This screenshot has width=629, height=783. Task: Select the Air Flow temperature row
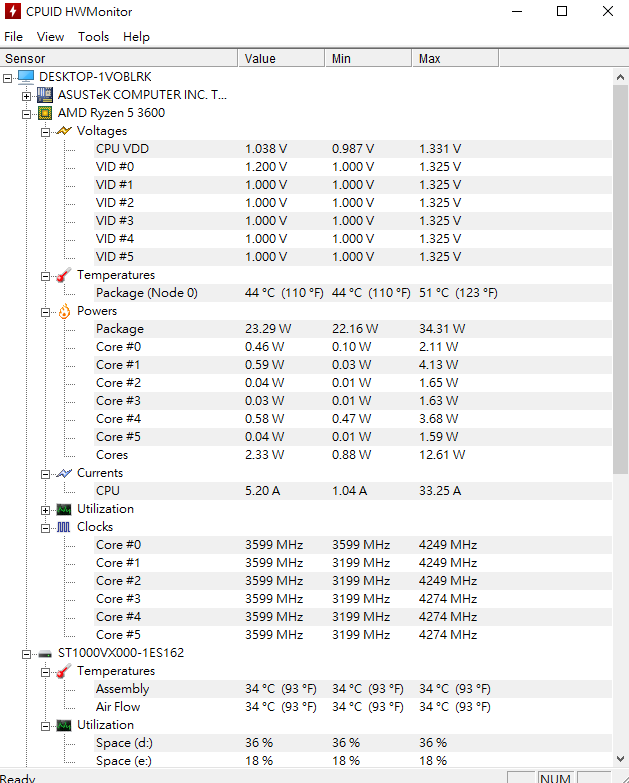click(x=353, y=707)
